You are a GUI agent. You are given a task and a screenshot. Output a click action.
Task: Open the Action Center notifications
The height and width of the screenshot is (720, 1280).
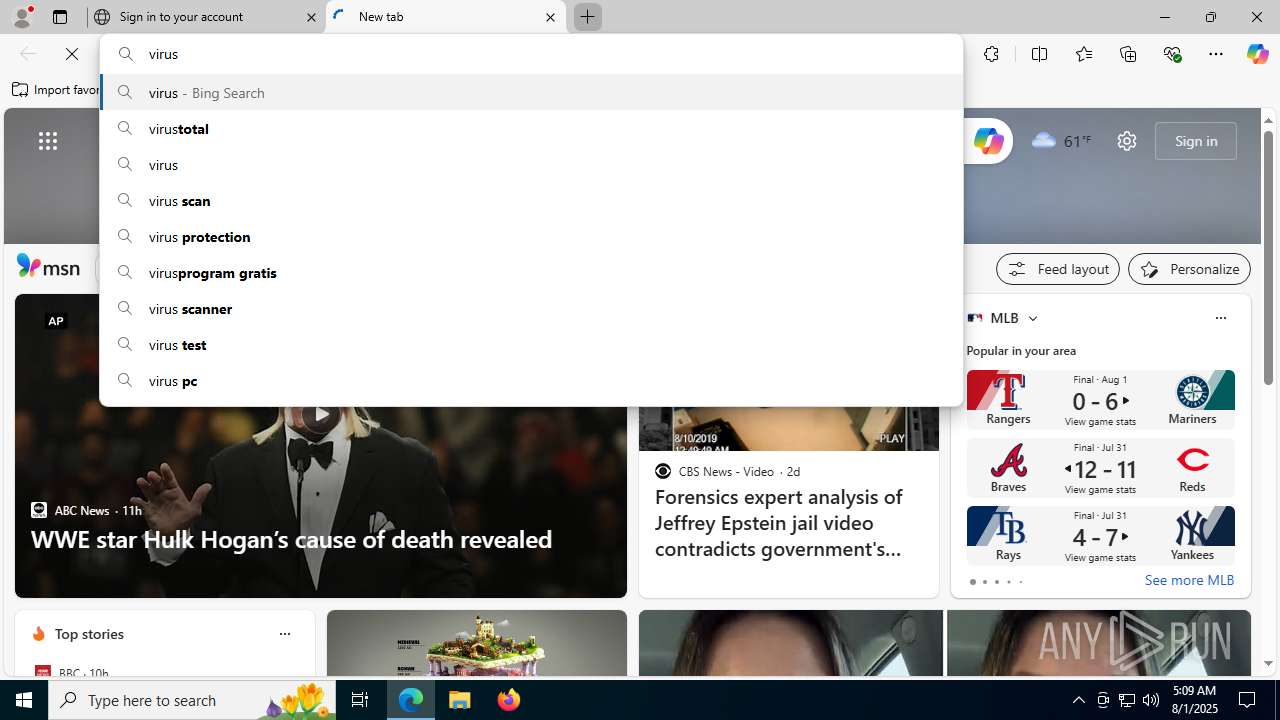1248,700
